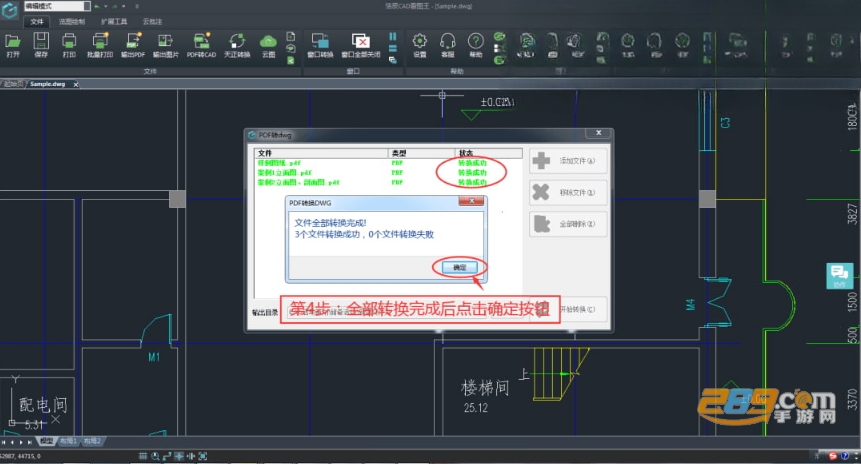
Task: Switch to the 云批注 ribbon tab
Action: [x=152, y=21]
